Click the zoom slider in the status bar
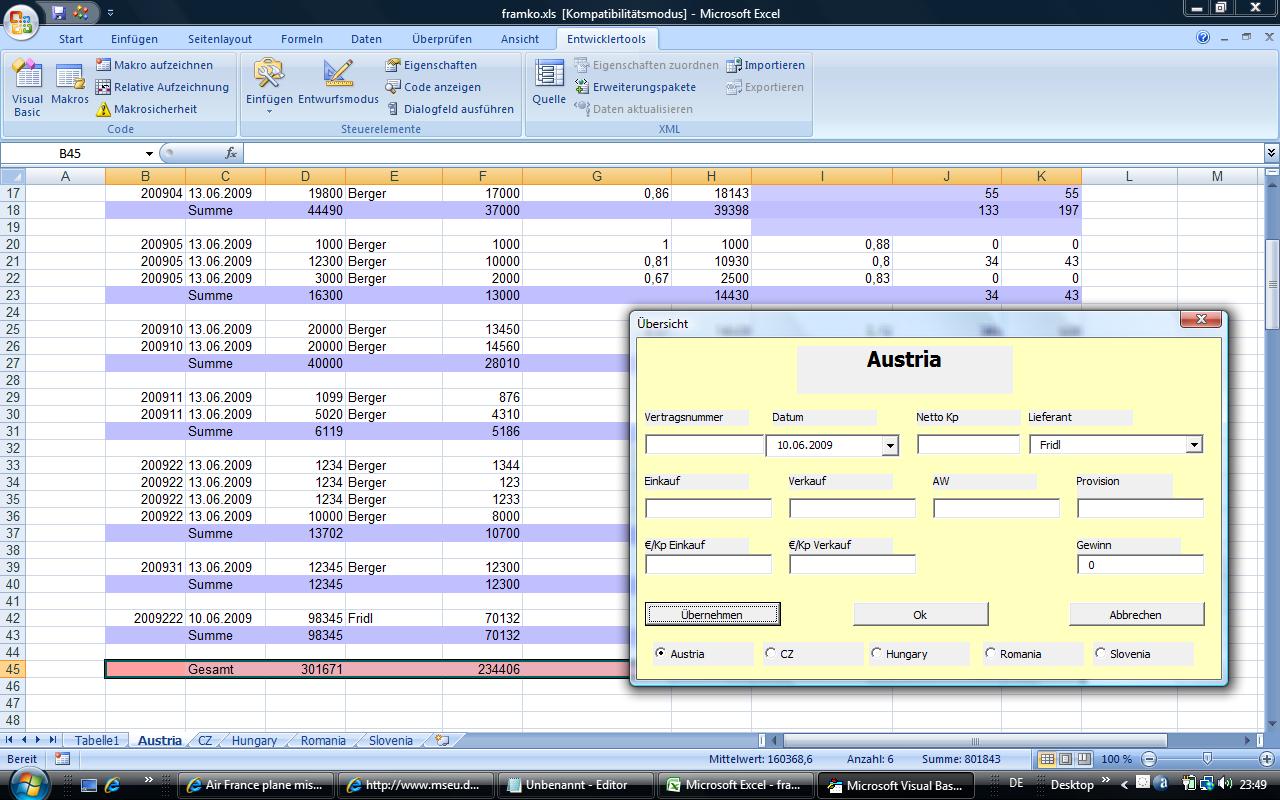Viewport: 1280px width, 800px height. point(1207,759)
